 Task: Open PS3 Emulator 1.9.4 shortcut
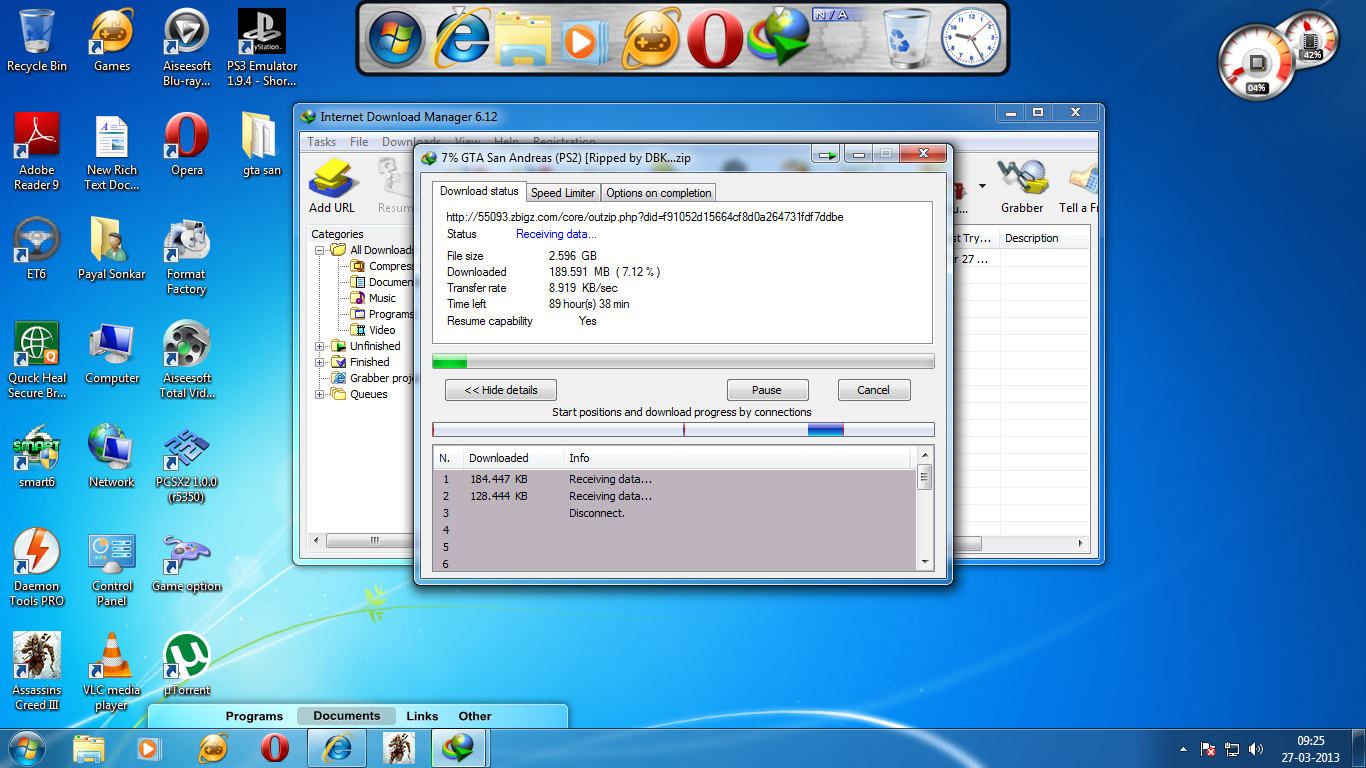click(262, 47)
